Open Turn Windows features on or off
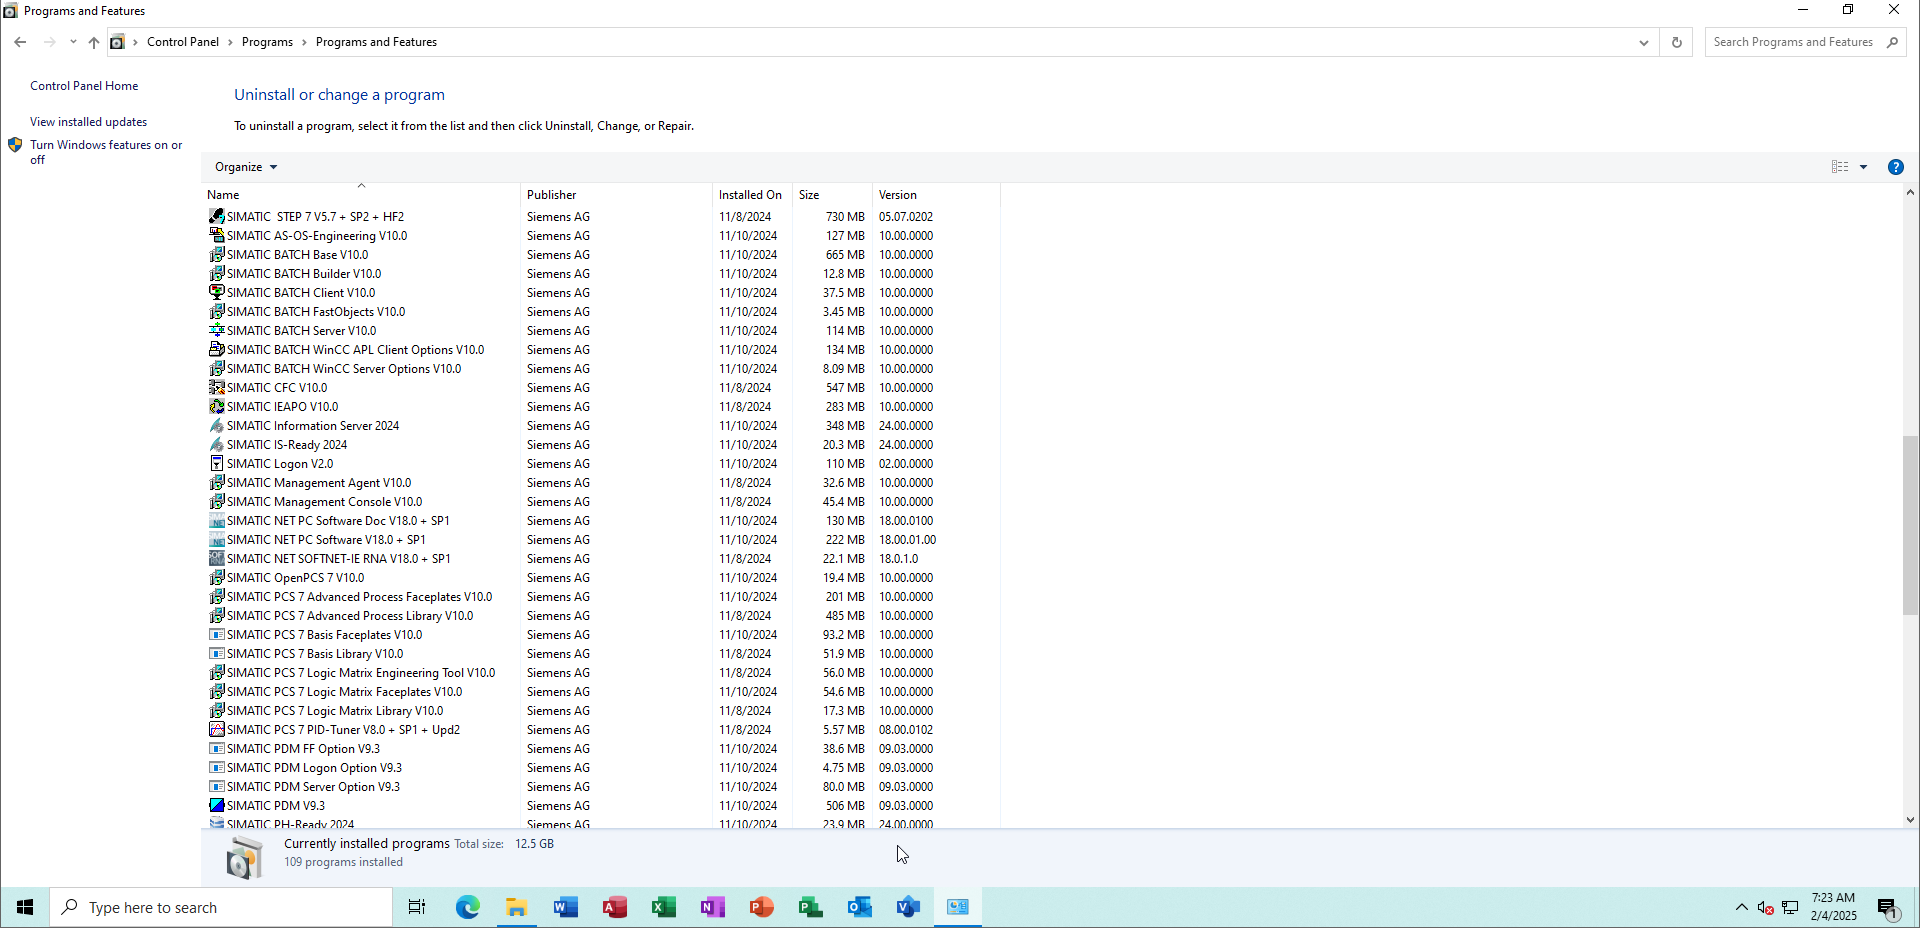This screenshot has width=1920, height=928. [x=106, y=152]
